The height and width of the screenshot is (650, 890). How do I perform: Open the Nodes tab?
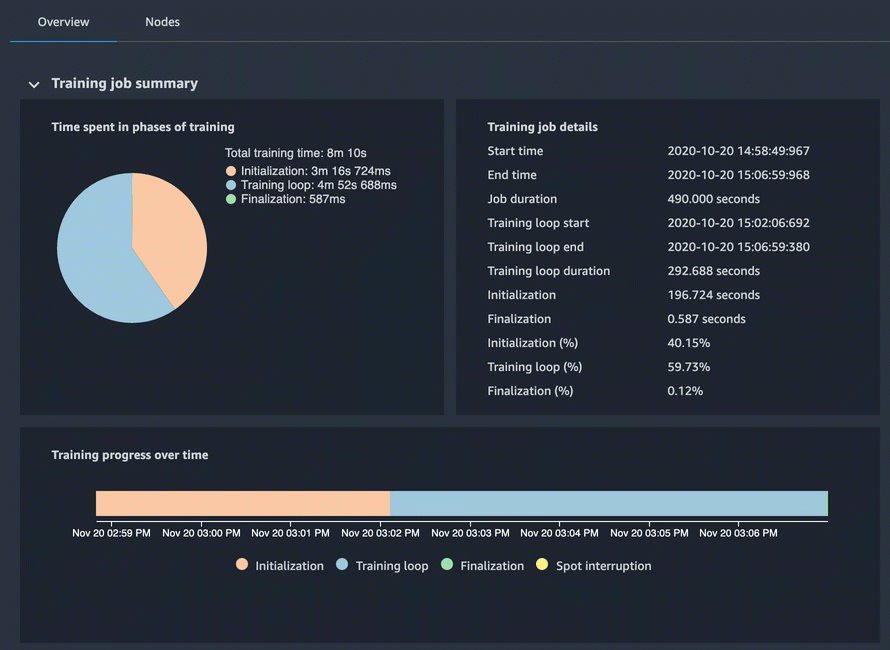tap(162, 22)
